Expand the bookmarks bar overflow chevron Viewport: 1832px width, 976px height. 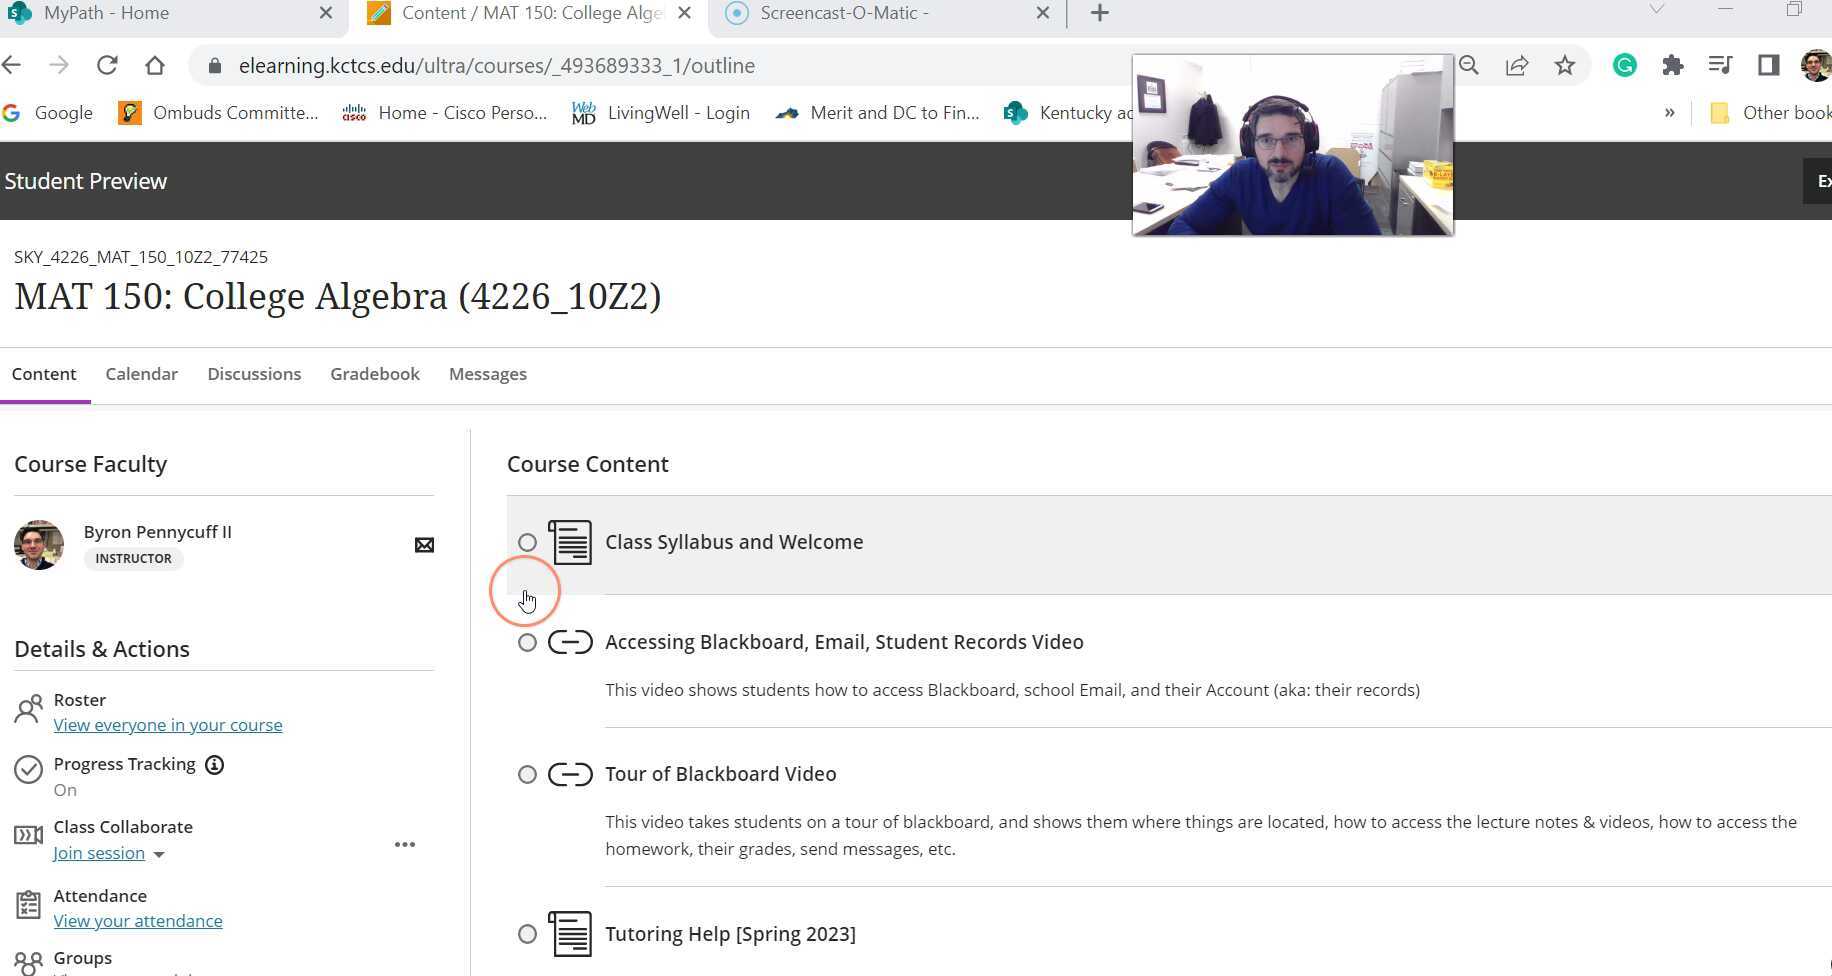point(1669,113)
